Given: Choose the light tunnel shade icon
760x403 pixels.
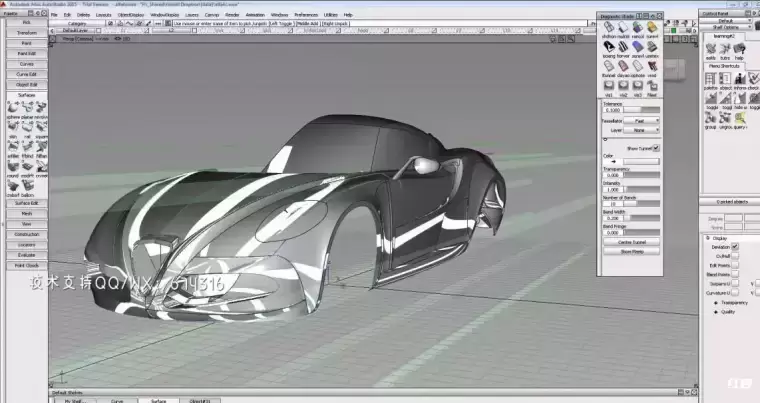Looking at the screenshot, I should 609,66.
